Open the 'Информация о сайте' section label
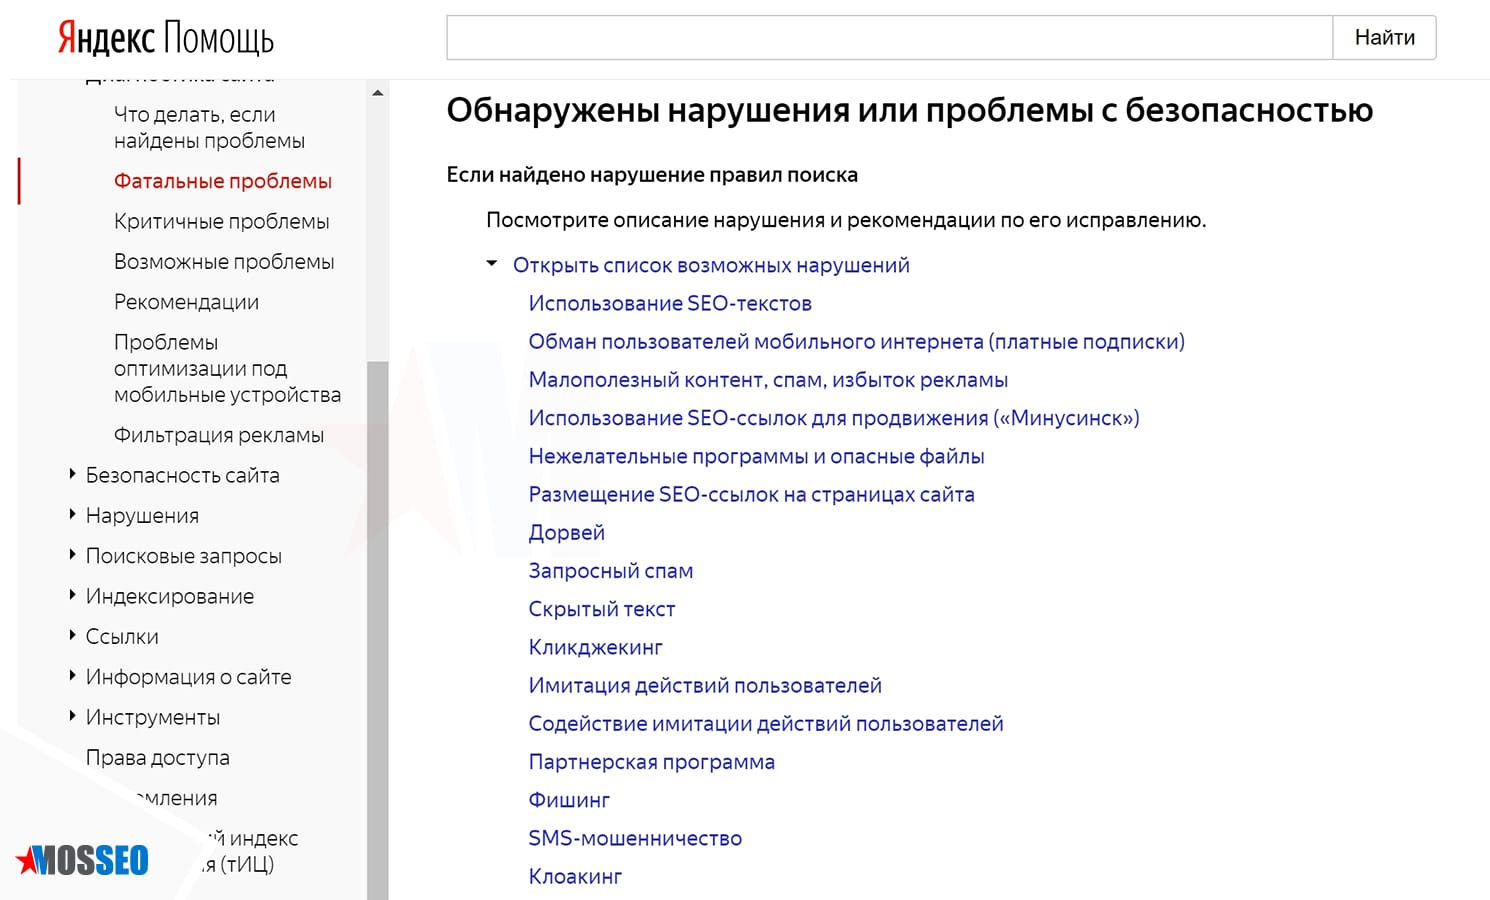 [189, 677]
